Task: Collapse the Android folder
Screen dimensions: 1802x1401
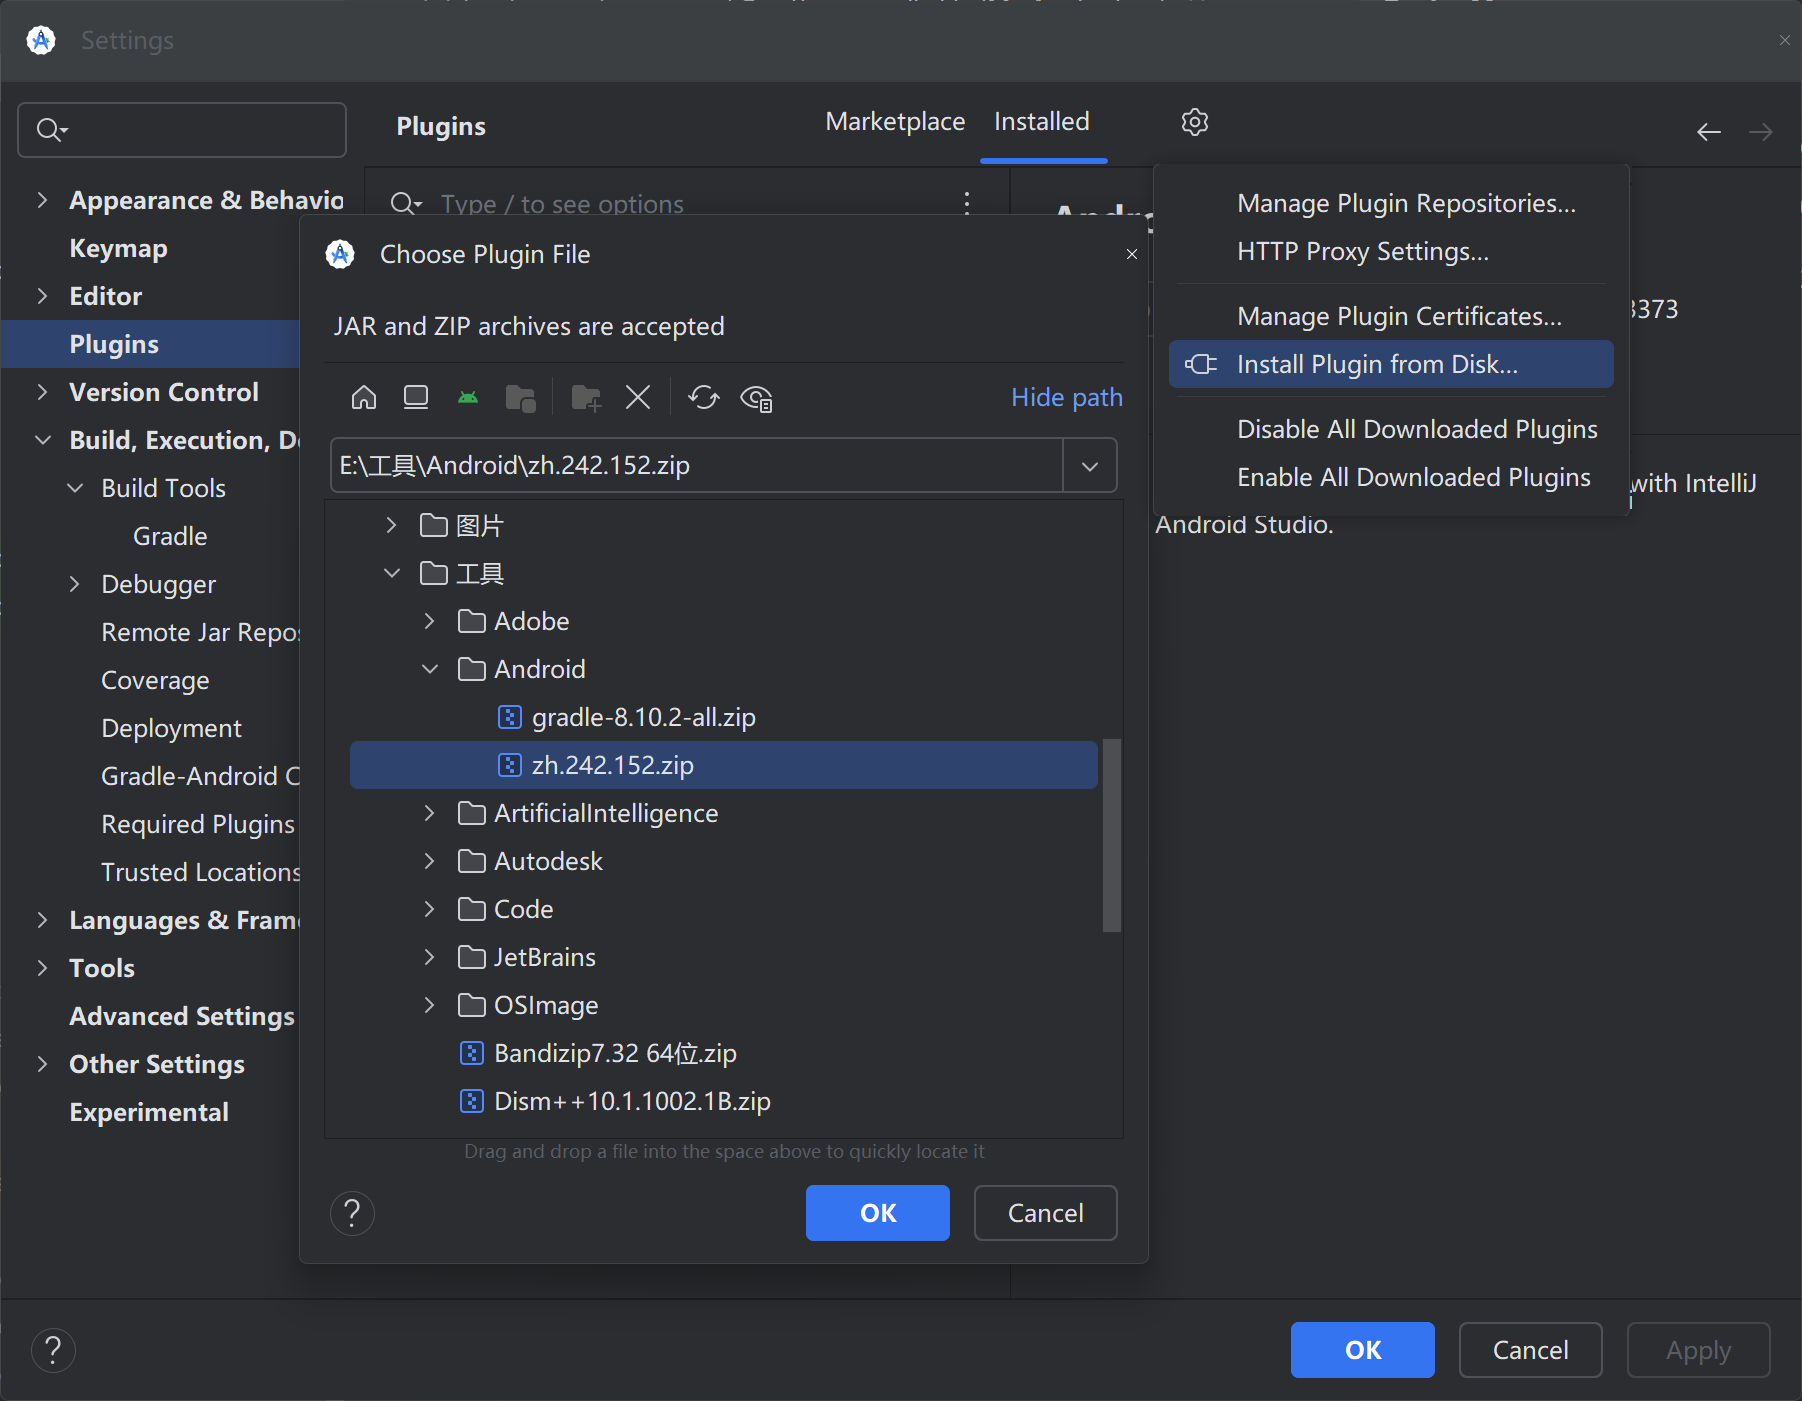Action: 430,669
